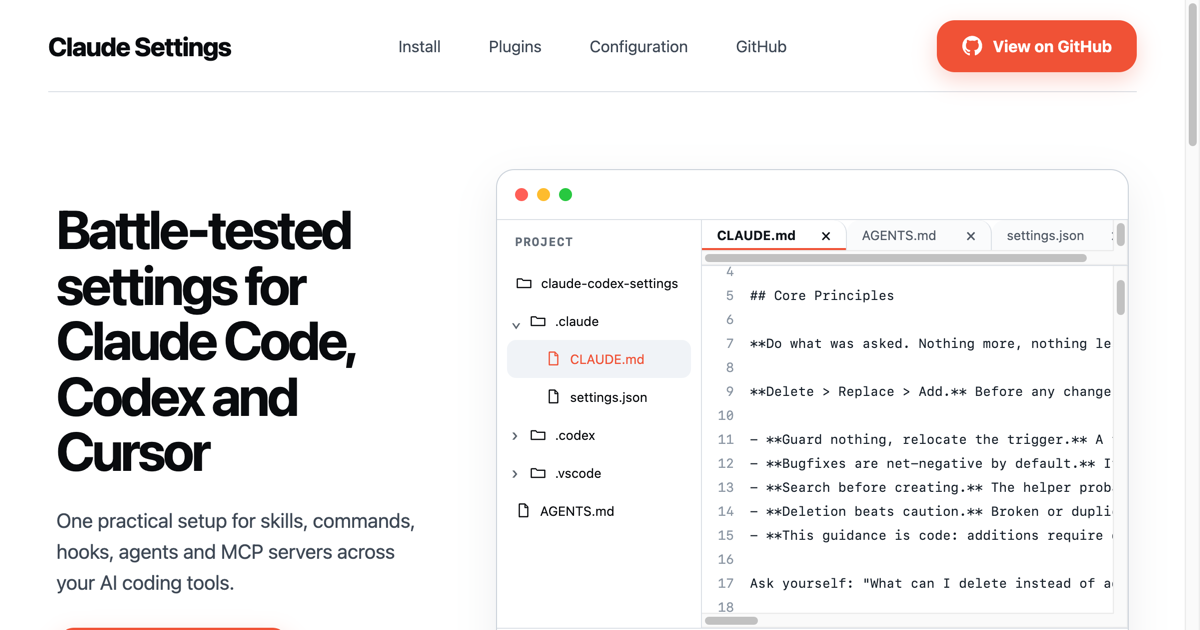Open the Plugins nav link
Image resolution: width=1200 pixels, height=630 pixels.
pos(515,46)
